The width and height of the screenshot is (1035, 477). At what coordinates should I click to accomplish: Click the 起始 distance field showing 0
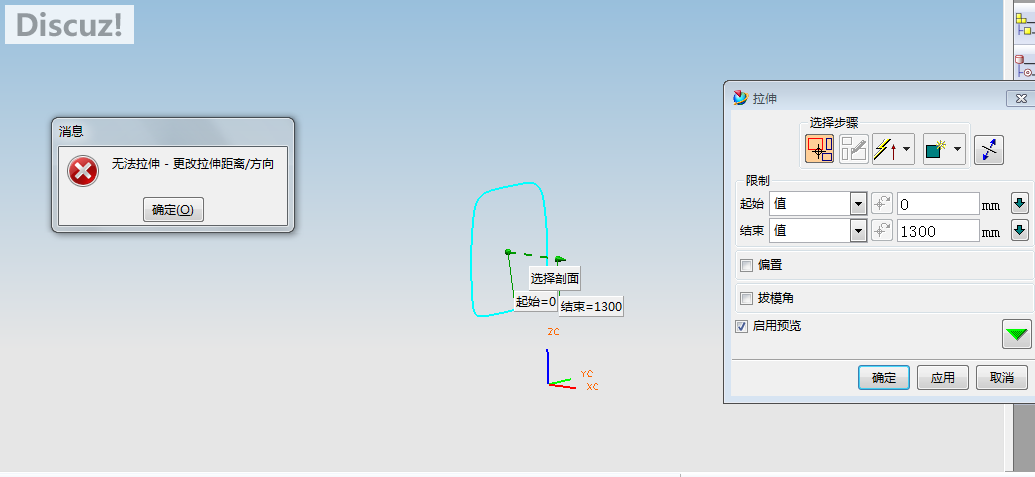click(x=937, y=204)
